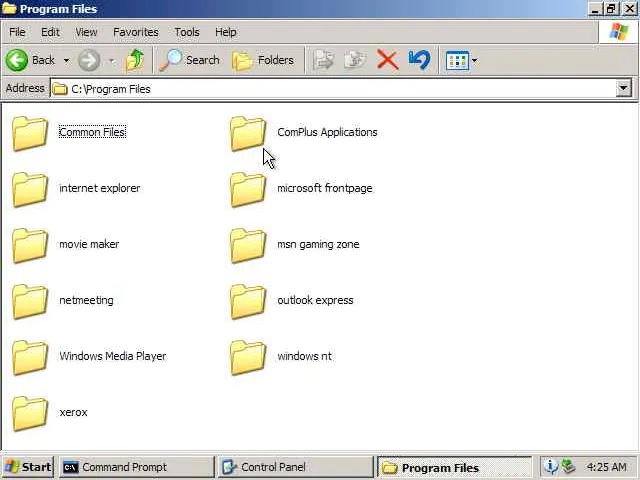The image size is (640, 480).
Task: Open the Favorites menu
Action: pyautogui.click(x=136, y=32)
